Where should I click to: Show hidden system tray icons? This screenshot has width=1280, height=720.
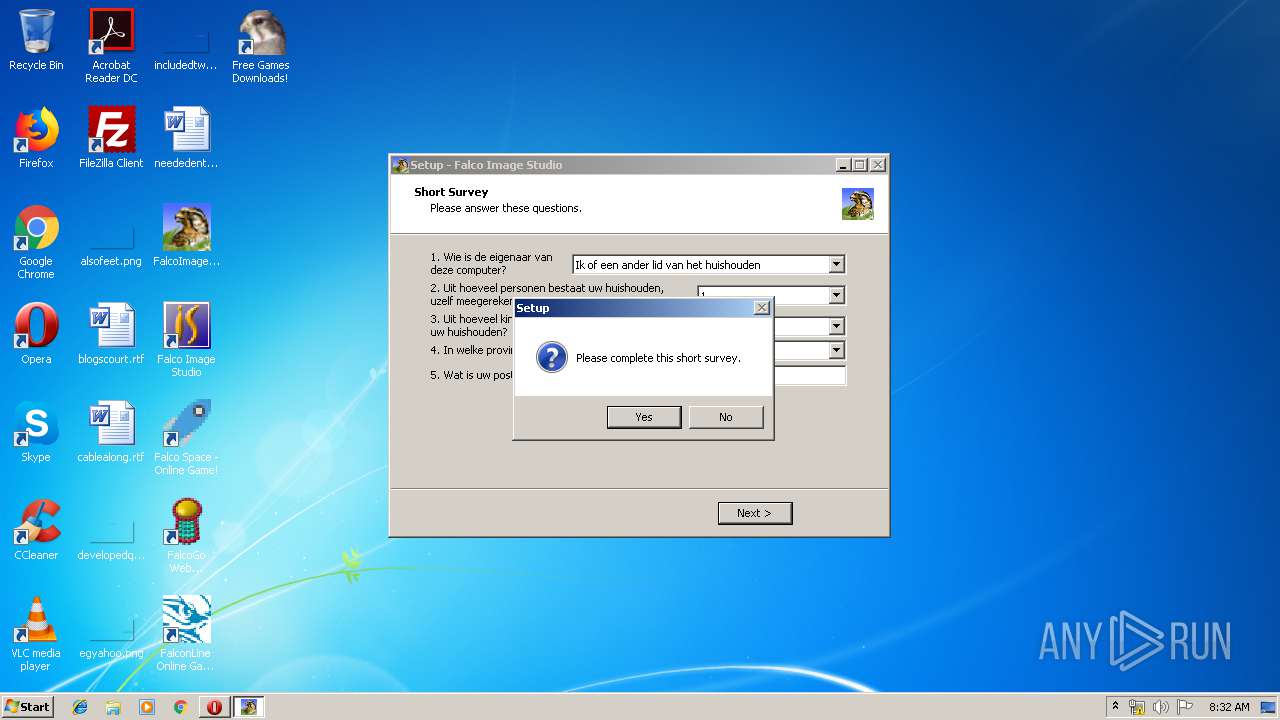pos(1115,707)
